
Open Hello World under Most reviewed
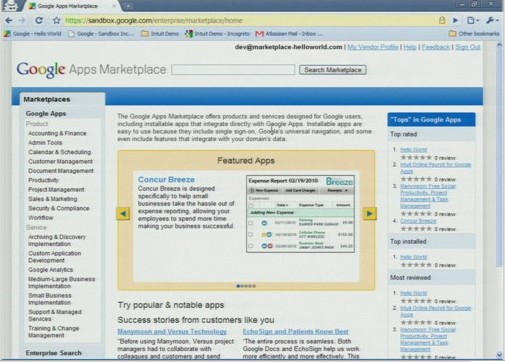[x=413, y=293]
